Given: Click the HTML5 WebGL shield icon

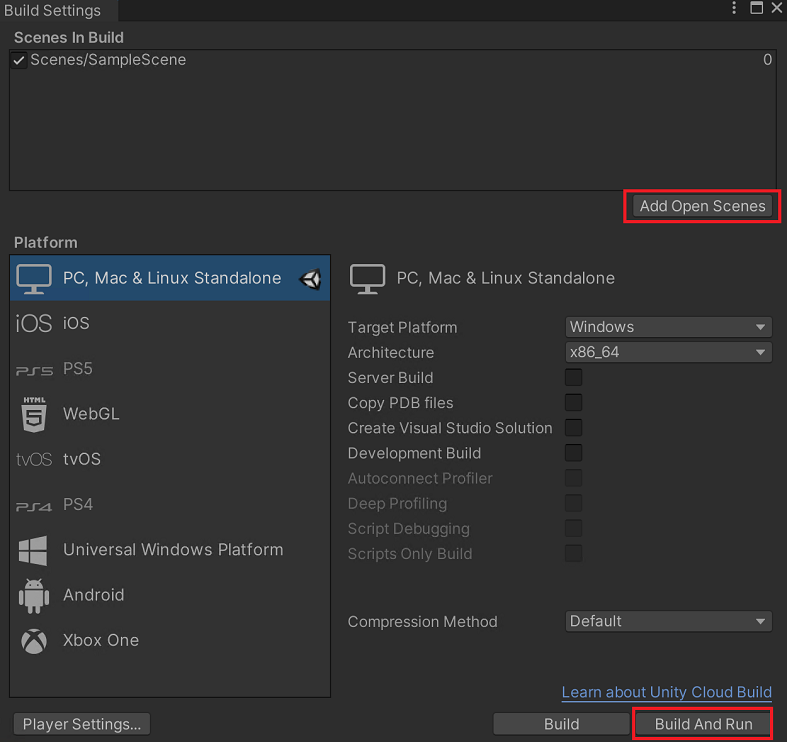Looking at the screenshot, I should tap(34, 414).
